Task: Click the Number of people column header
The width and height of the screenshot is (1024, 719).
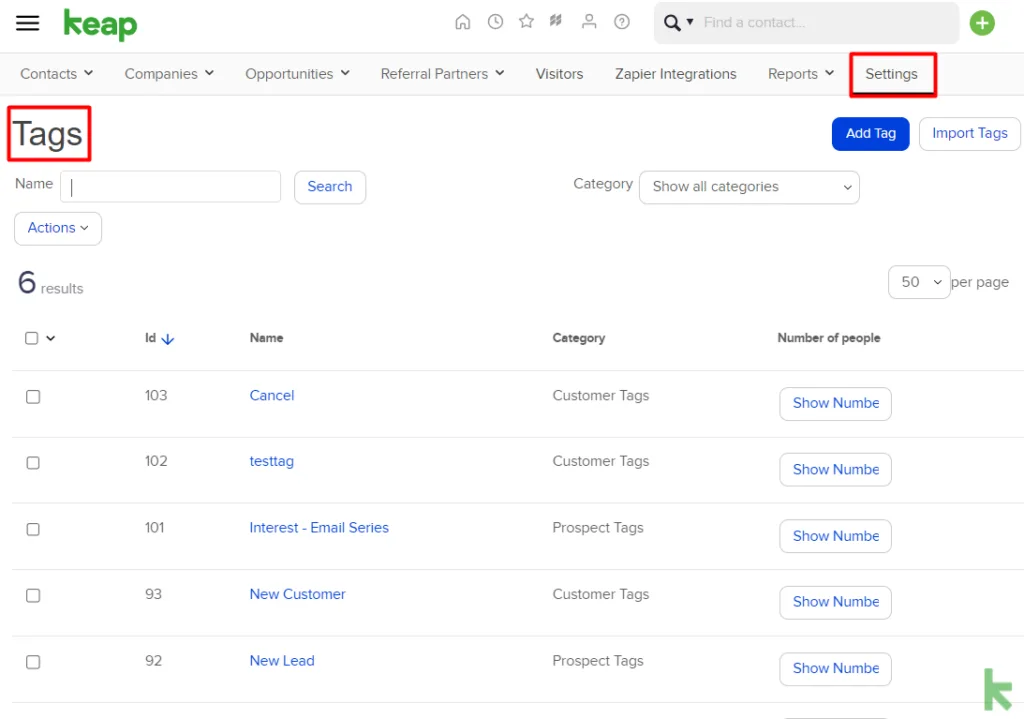Action: (829, 338)
